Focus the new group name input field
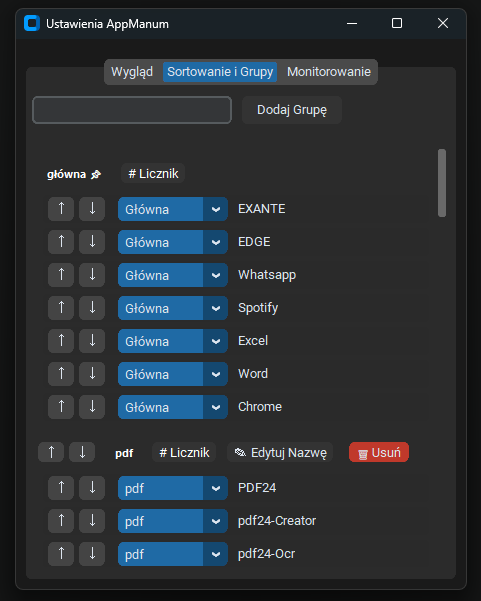The image size is (481, 601). (x=132, y=110)
